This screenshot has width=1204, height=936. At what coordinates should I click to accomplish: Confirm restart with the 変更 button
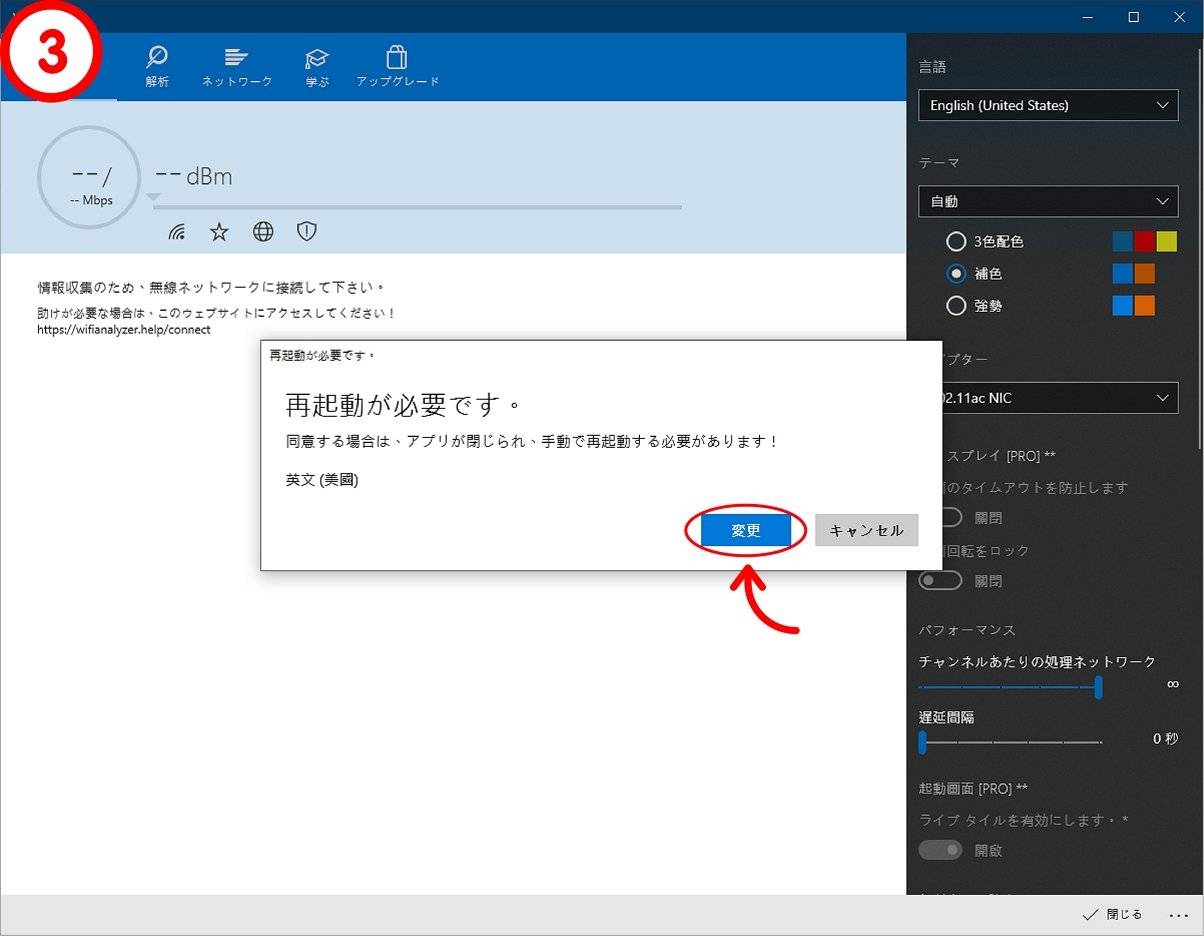746,530
